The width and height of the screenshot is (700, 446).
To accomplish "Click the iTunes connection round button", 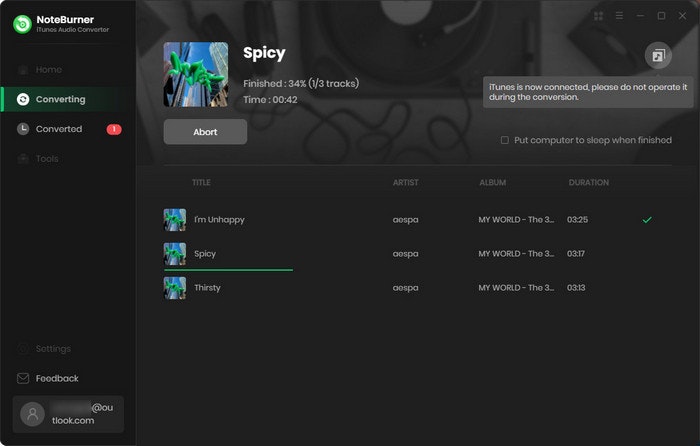I will (x=658, y=55).
